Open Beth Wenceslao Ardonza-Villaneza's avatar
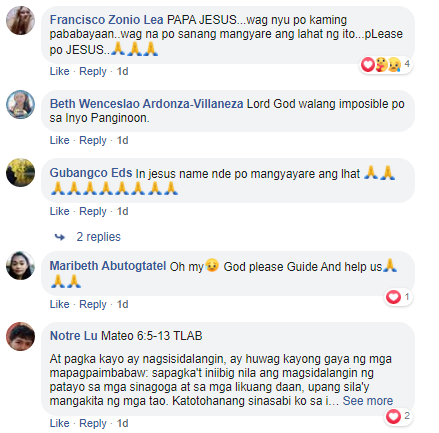The width and height of the screenshot is (439, 433). 20,104
